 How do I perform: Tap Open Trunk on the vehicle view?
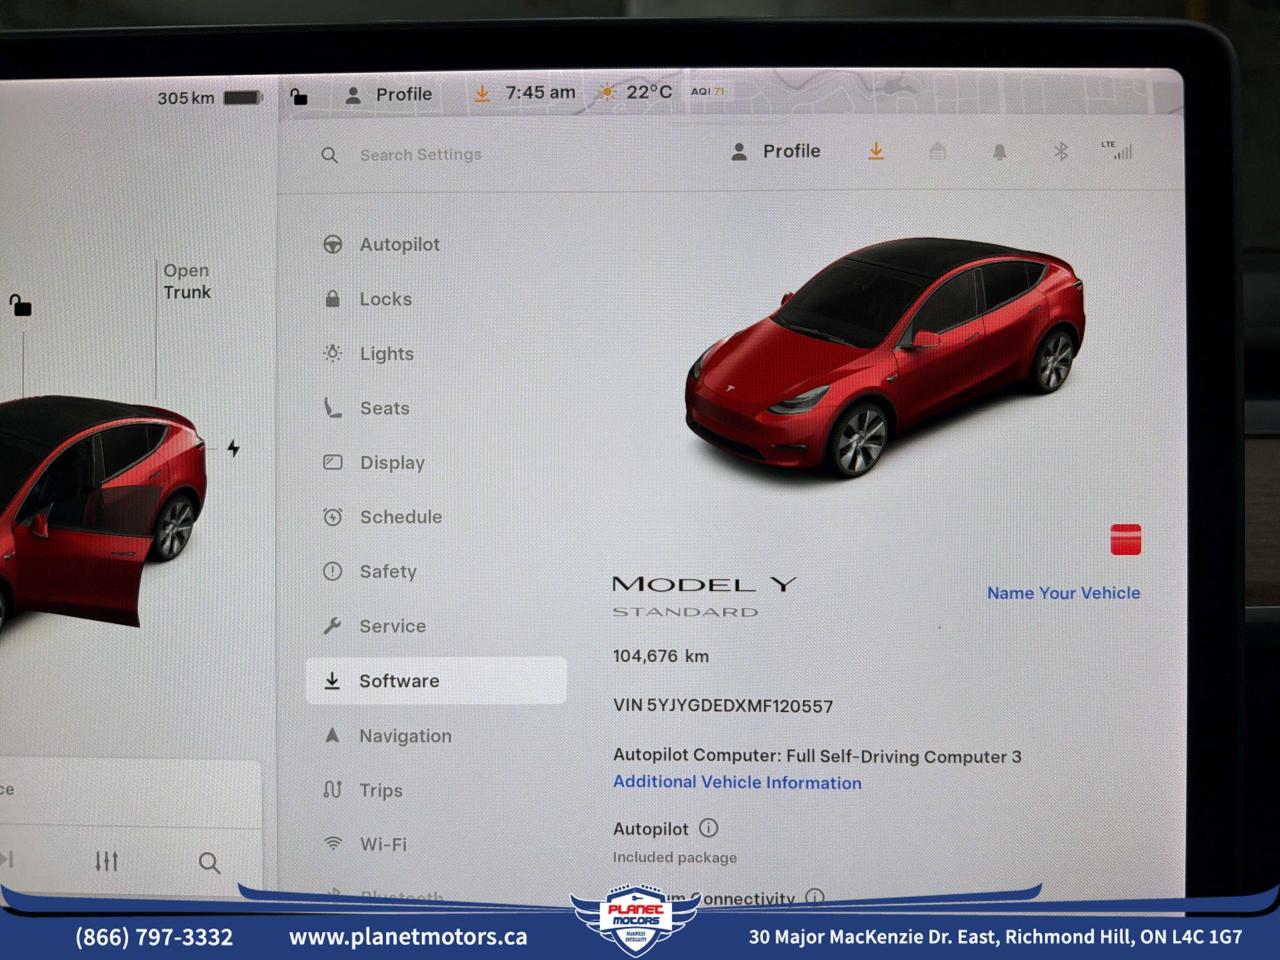coord(186,281)
